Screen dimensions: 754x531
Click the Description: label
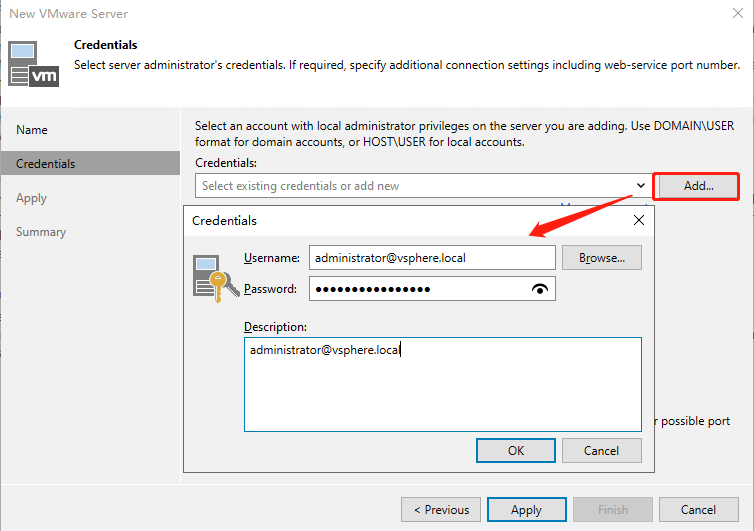pyautogui.click(x=275, y=327)
